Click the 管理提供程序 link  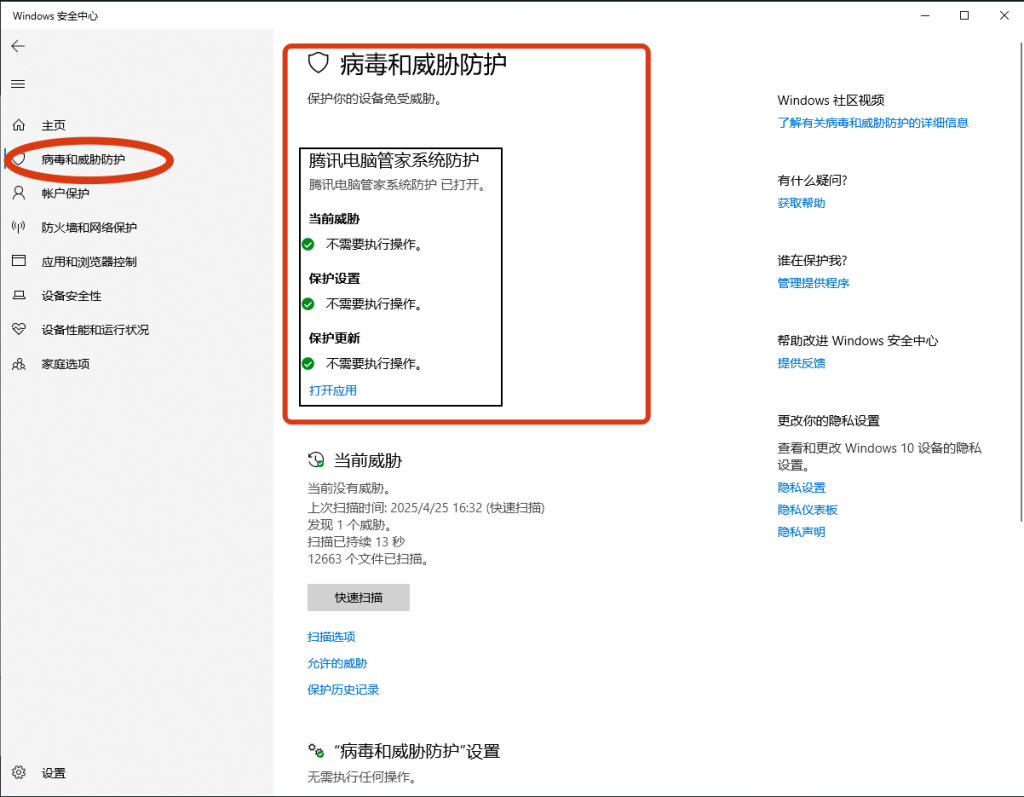pos(813,282)
